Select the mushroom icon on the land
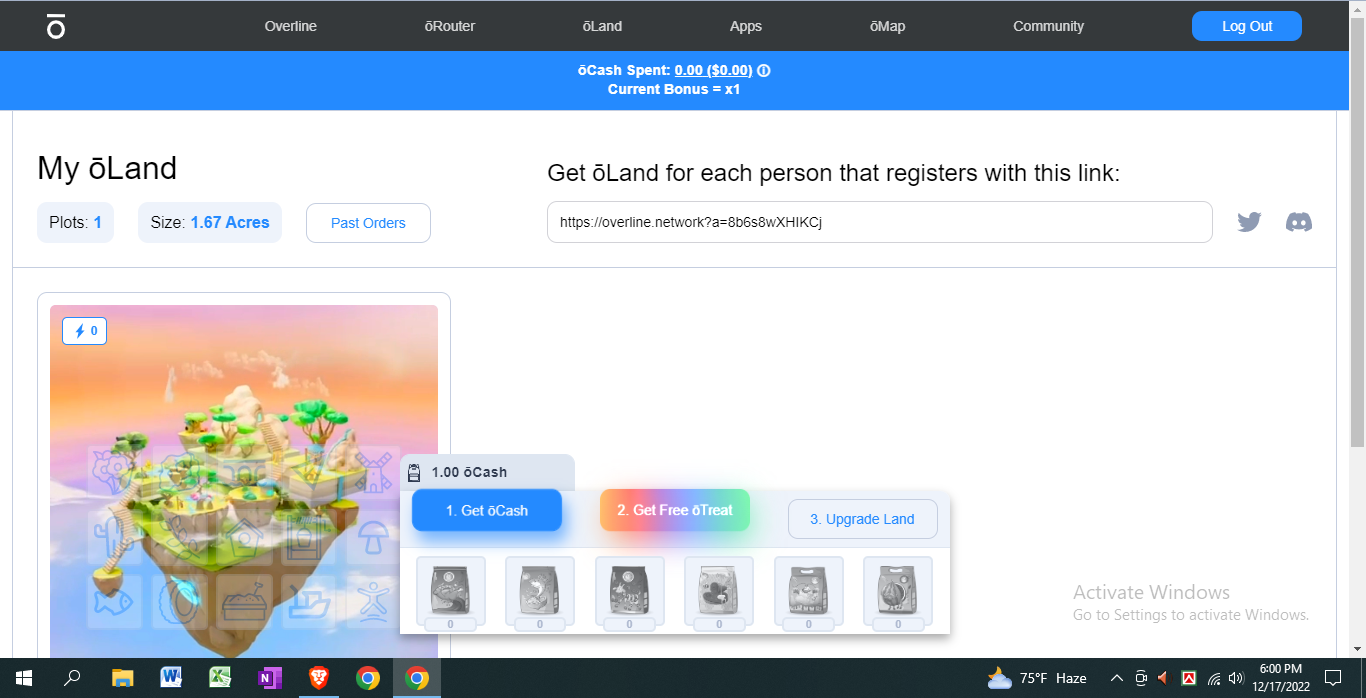This screenshot has width=1366, height=698. point(374,537)
